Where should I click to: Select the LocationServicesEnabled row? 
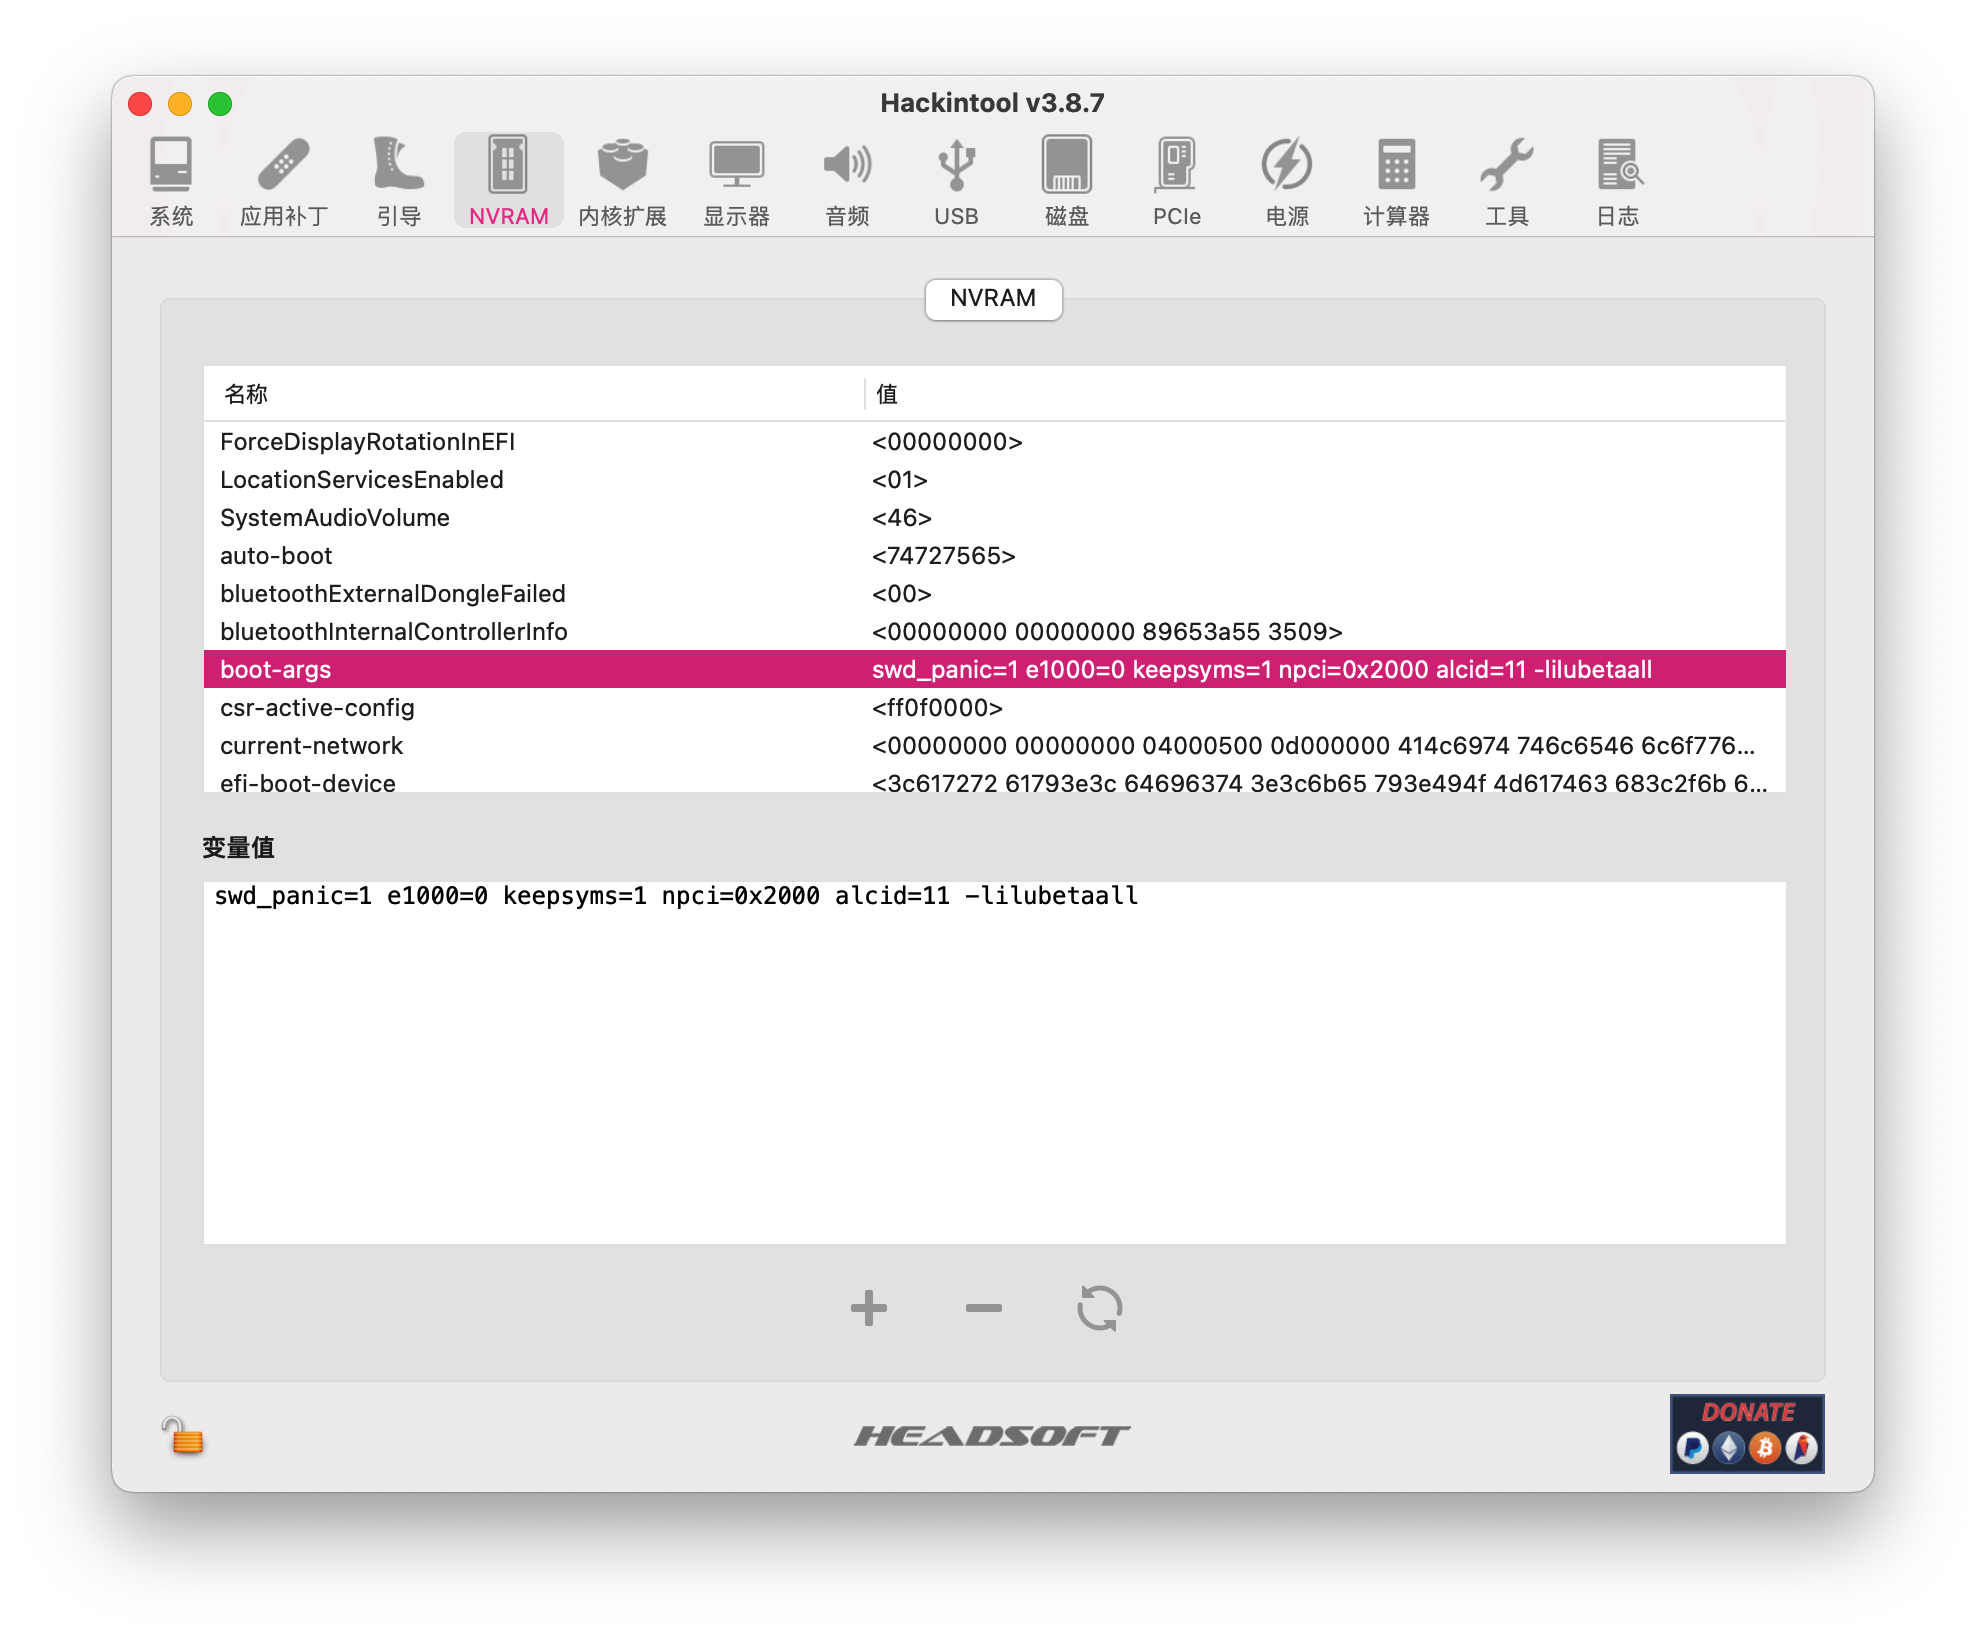coord(995,480)
